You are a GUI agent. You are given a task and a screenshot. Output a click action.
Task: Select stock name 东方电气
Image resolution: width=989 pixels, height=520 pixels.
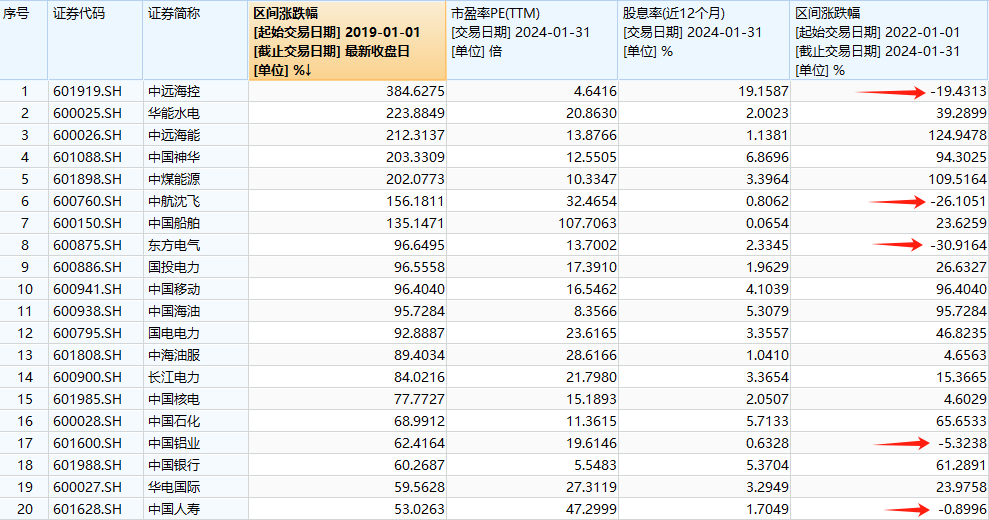point(174,245)
